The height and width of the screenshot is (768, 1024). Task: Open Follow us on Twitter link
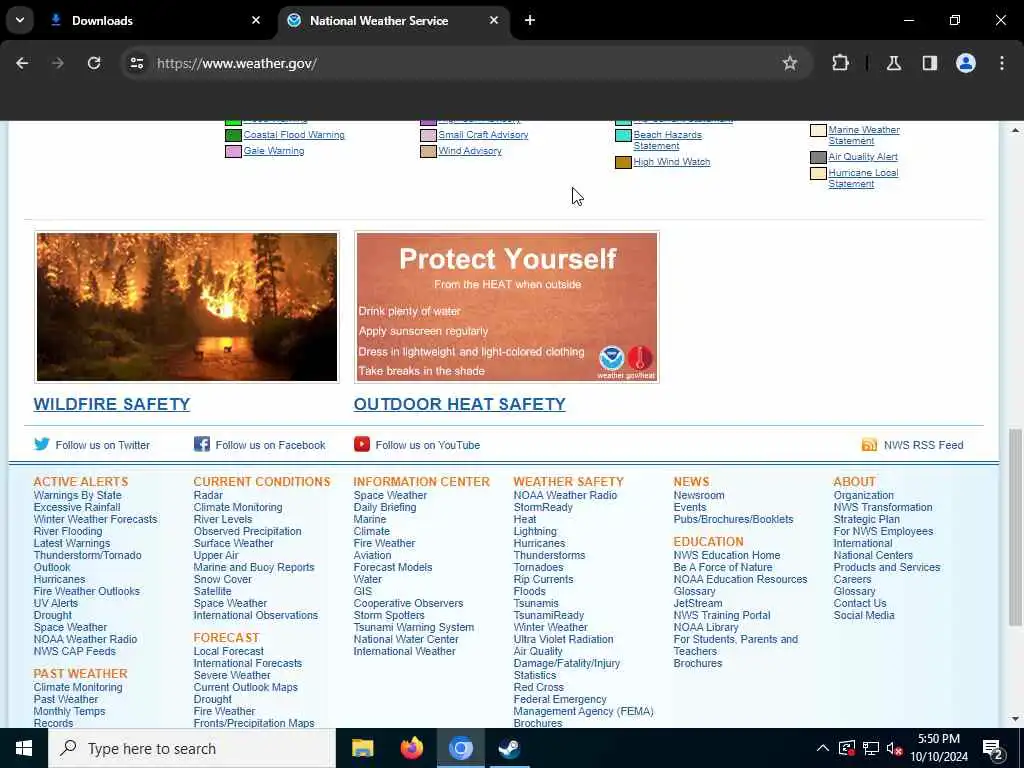(x=103, y=445)
